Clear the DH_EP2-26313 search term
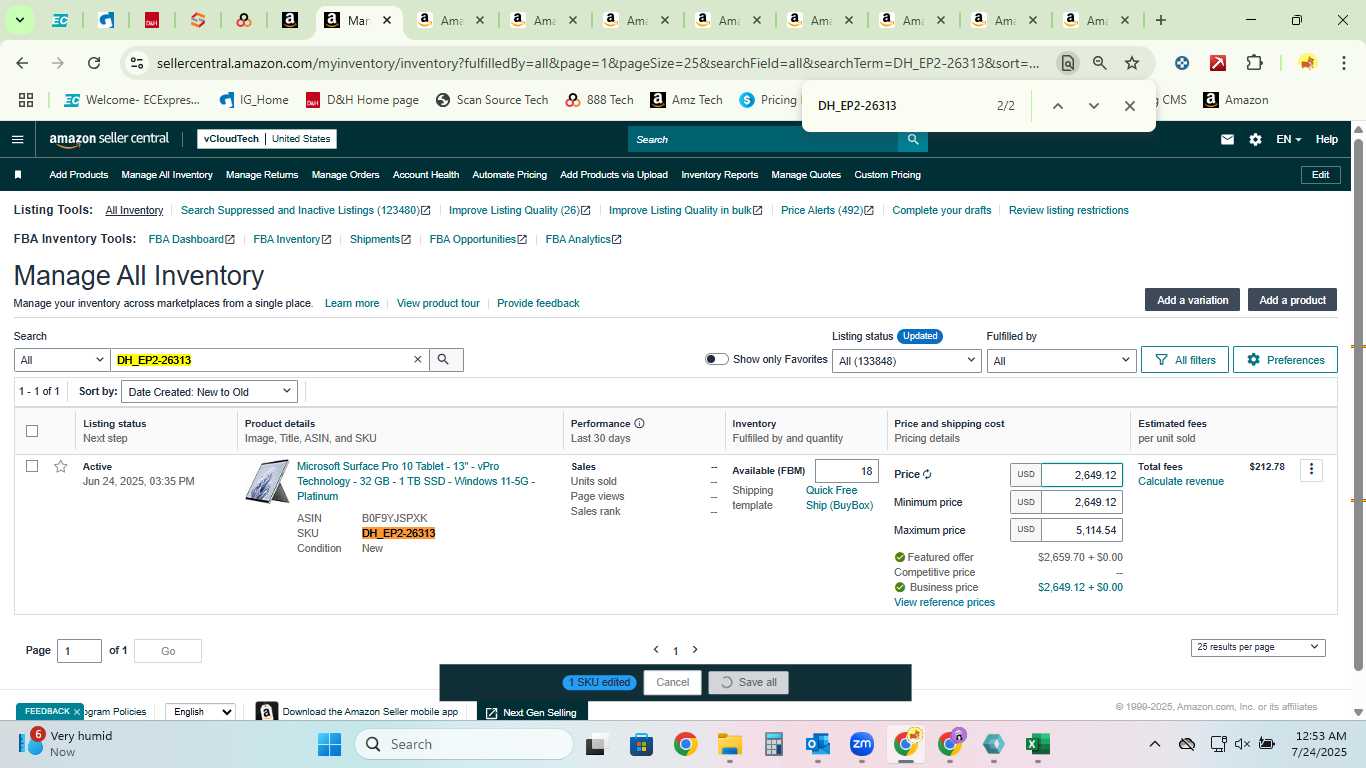Screen dimensions: 1366x768 [x=418, y=360]
